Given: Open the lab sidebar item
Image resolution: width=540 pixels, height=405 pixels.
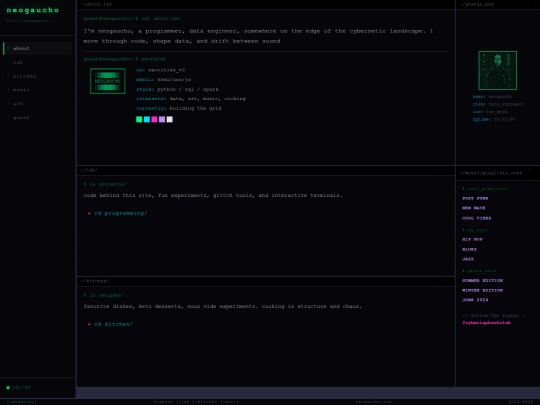Looking at the screenshot, I should click(x=38, y=62).
